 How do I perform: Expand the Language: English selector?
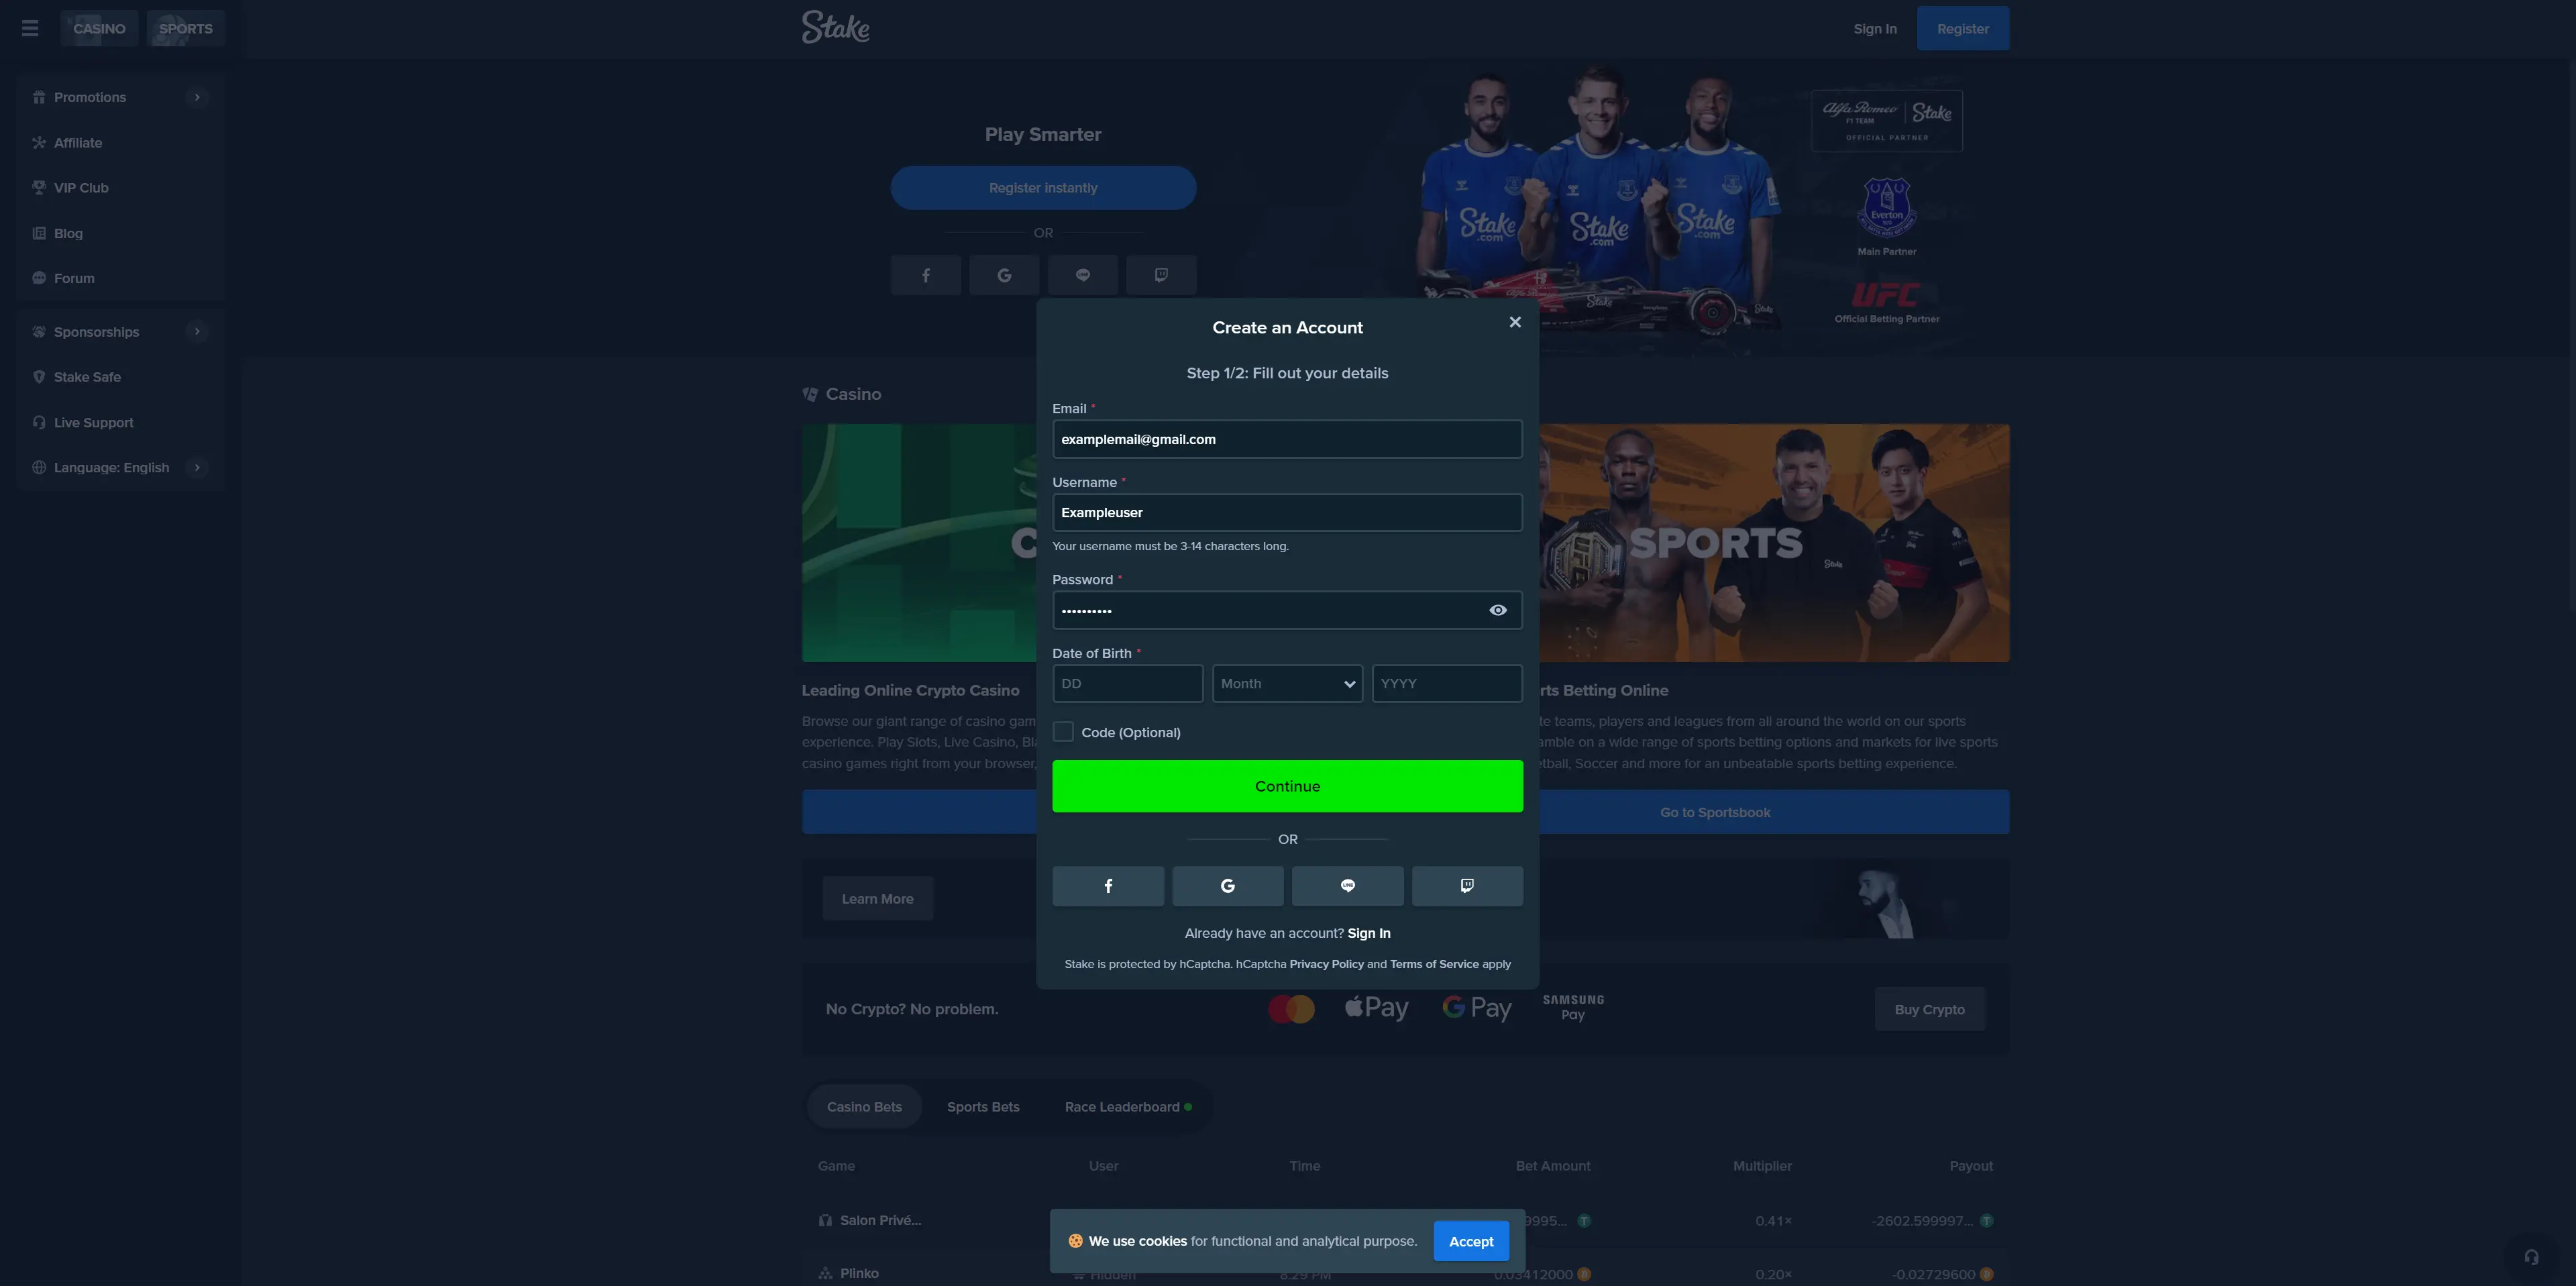197,467
